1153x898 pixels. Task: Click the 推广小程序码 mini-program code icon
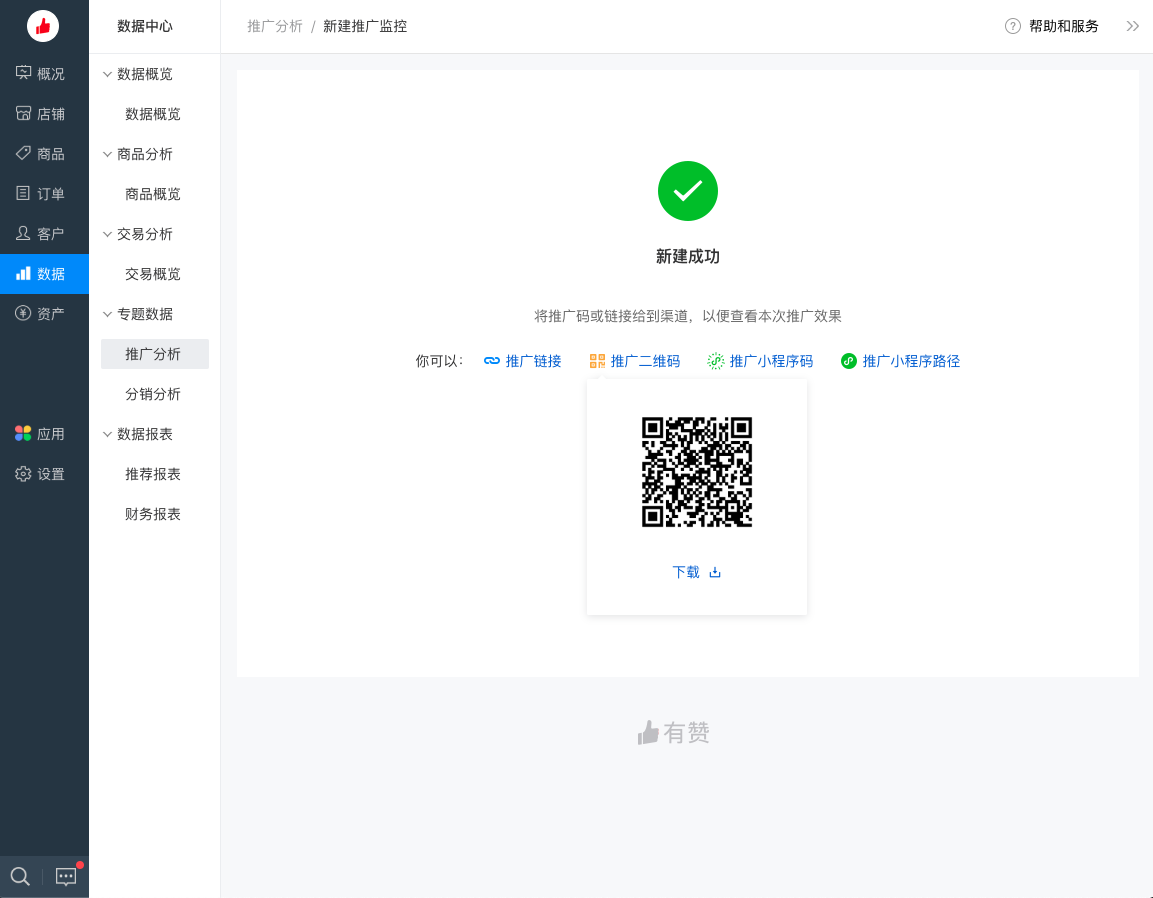(x=715, y=361)
